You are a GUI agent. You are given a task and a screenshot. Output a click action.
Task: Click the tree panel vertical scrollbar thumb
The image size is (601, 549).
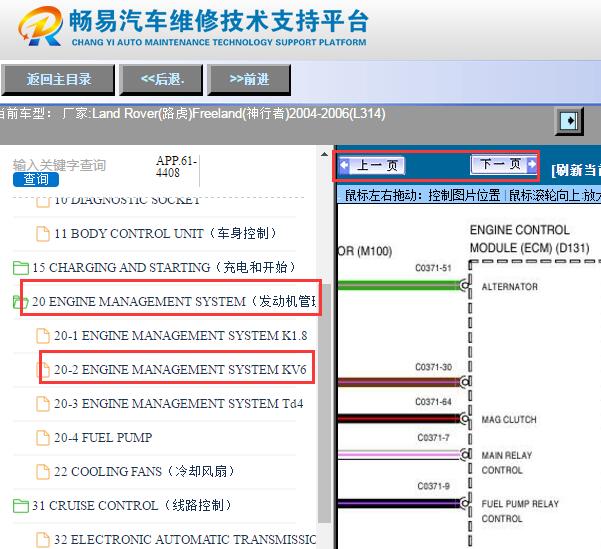[x=324, y=403]
